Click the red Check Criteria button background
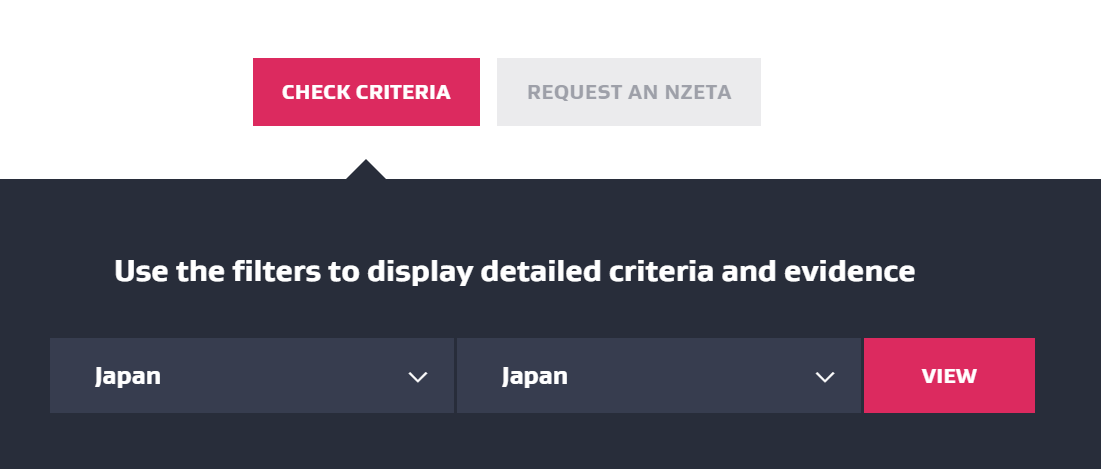This screenshot has height=469, width=1101. pyautogui.click(x=366, y=113)
